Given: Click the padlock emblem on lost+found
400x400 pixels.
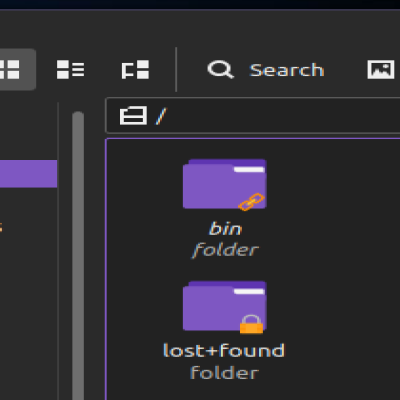Looking at the screenshot, I should [x=251, y=324].
